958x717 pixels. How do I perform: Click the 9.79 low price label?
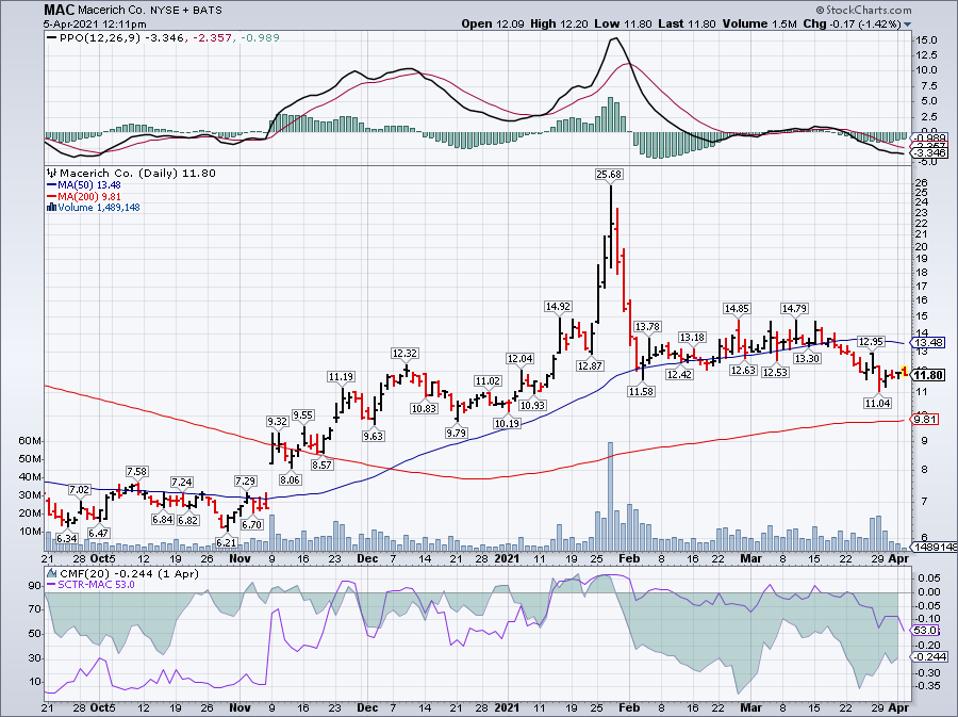click(x=456, y=432)
